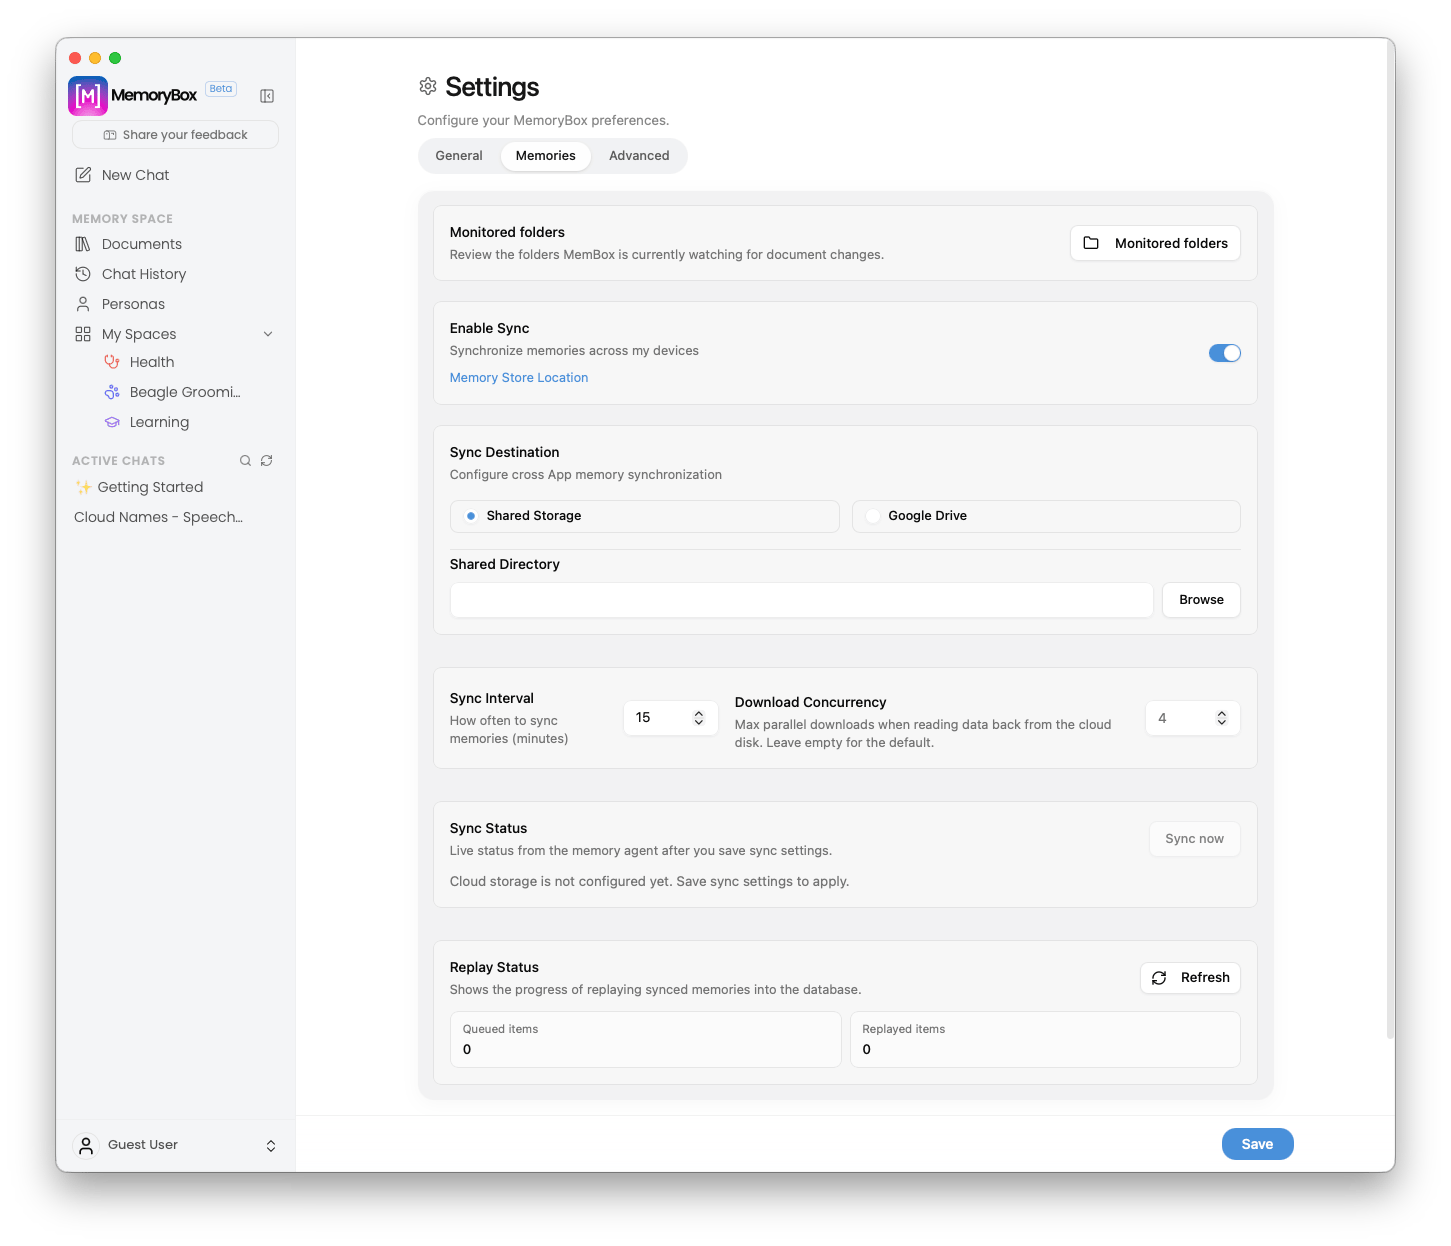This screenshot has height=1246, width=1451.
Task: Click the folder icon in Monitored folders button
Action: pyautogui.click(x=1091, y=243)
